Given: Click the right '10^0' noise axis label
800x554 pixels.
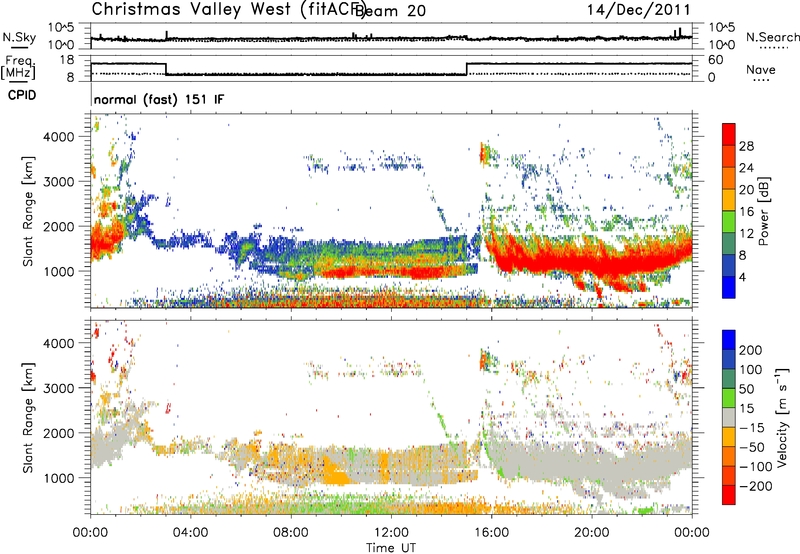Looking at the screenshot, I should pos(722,45).
